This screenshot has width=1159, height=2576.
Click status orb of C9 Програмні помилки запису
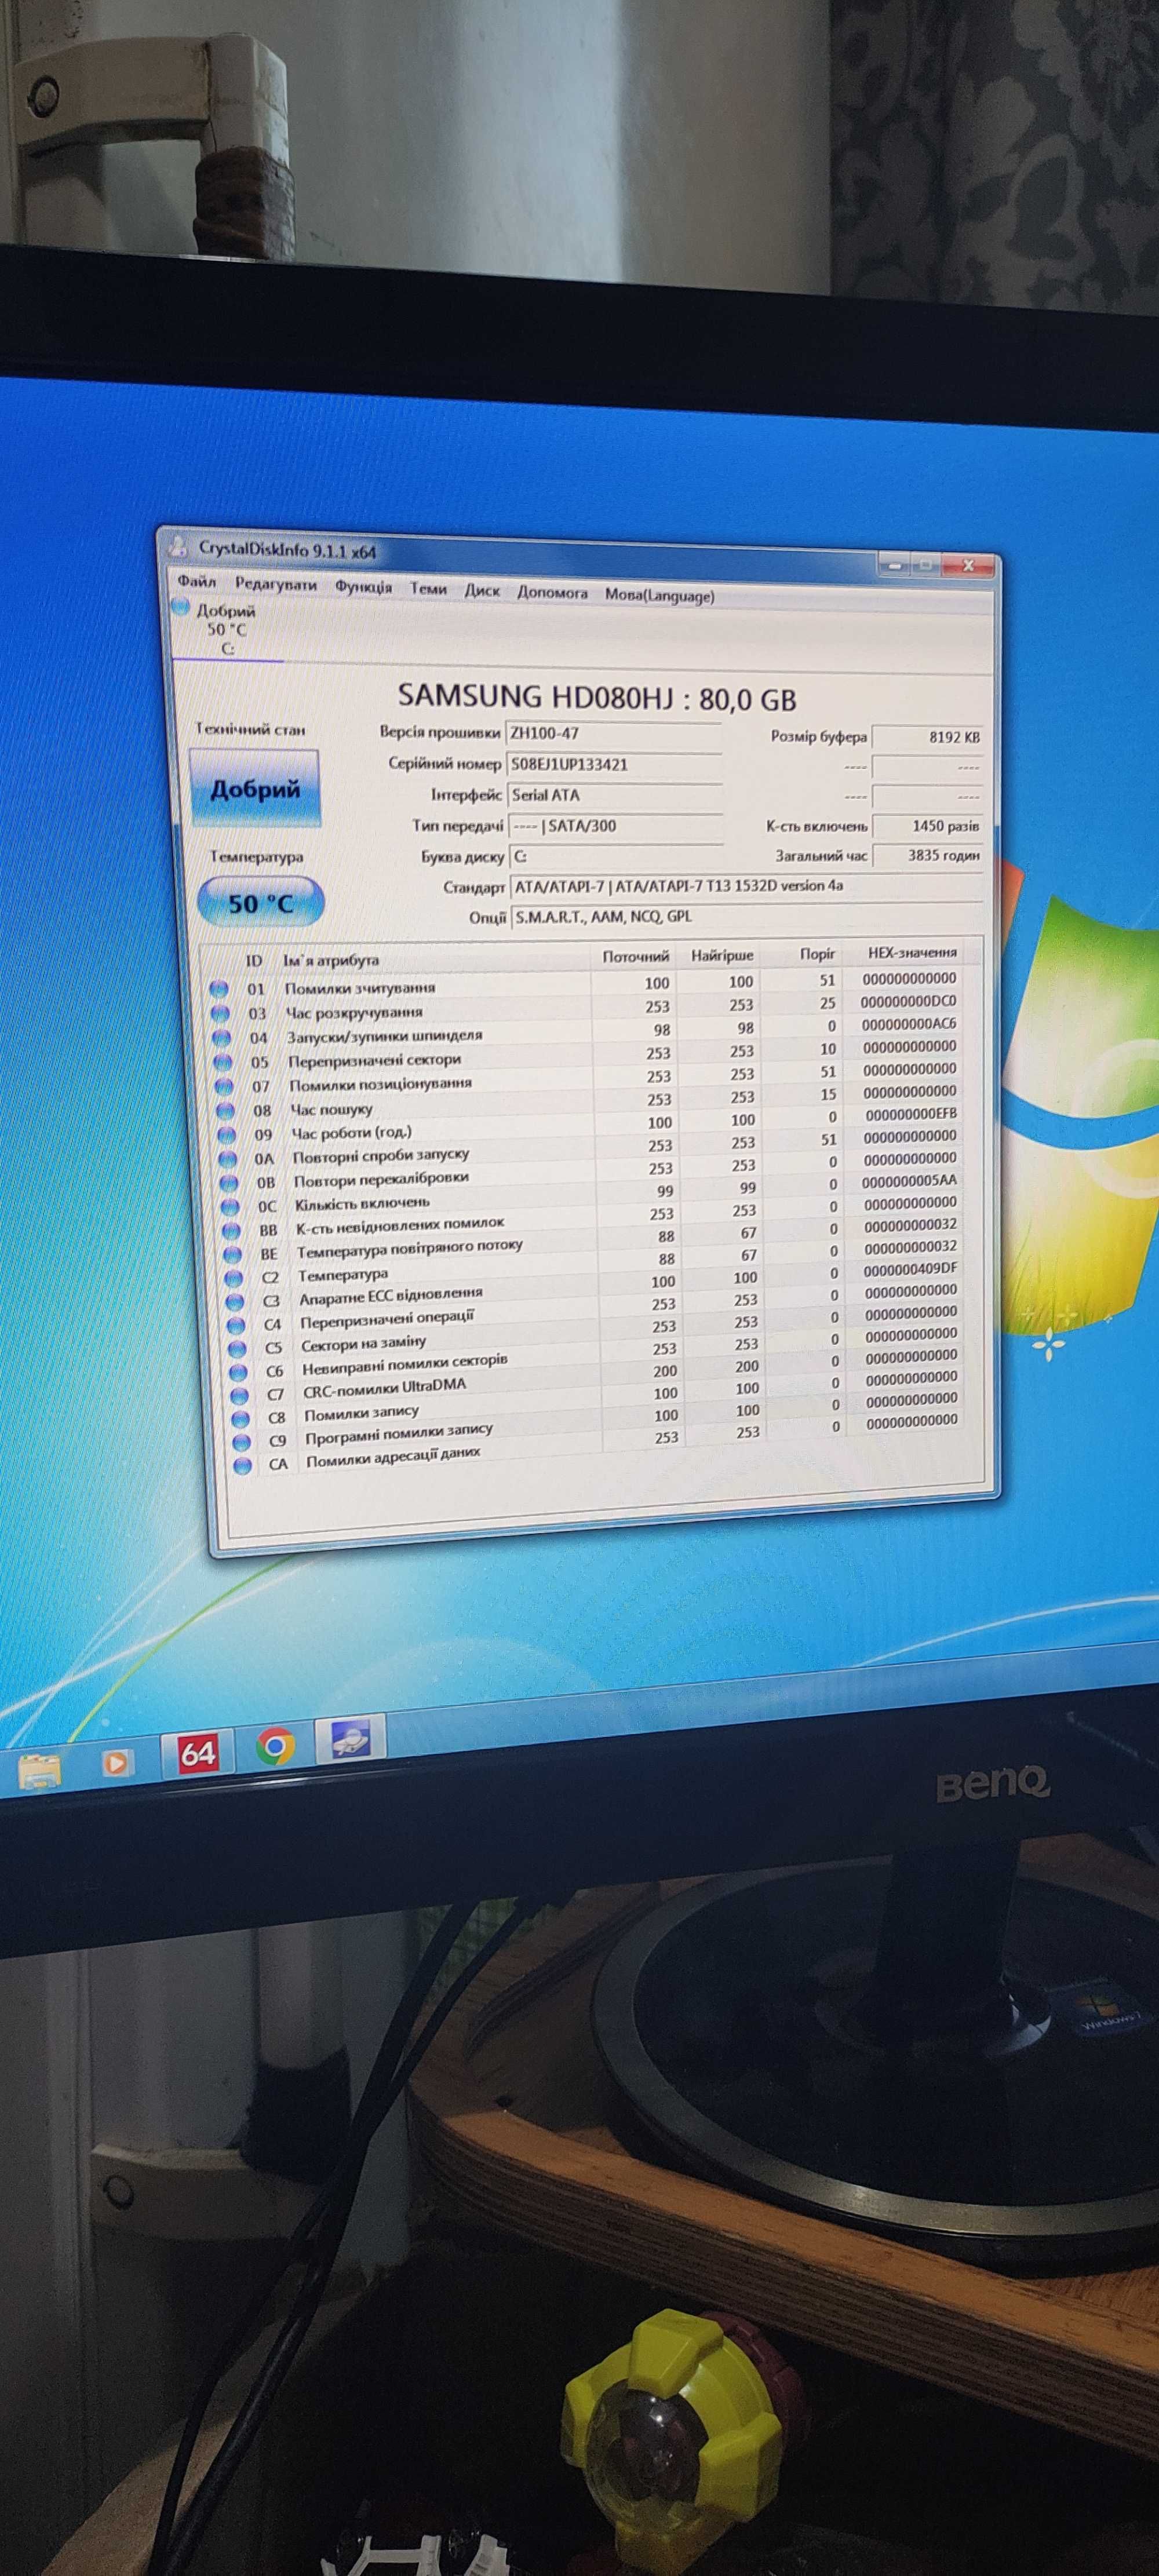point(241,1441)
